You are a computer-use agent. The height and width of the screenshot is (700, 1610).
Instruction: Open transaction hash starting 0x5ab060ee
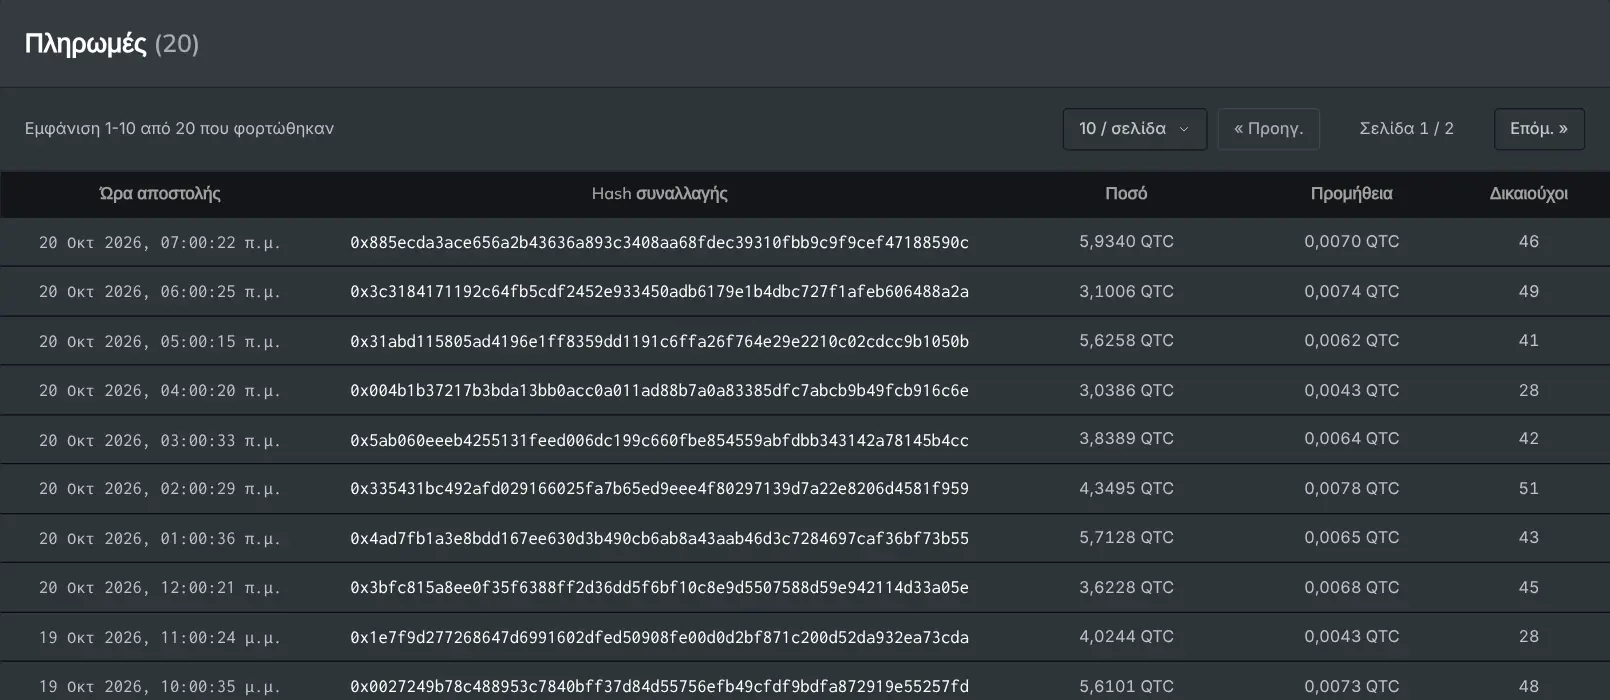659,440
